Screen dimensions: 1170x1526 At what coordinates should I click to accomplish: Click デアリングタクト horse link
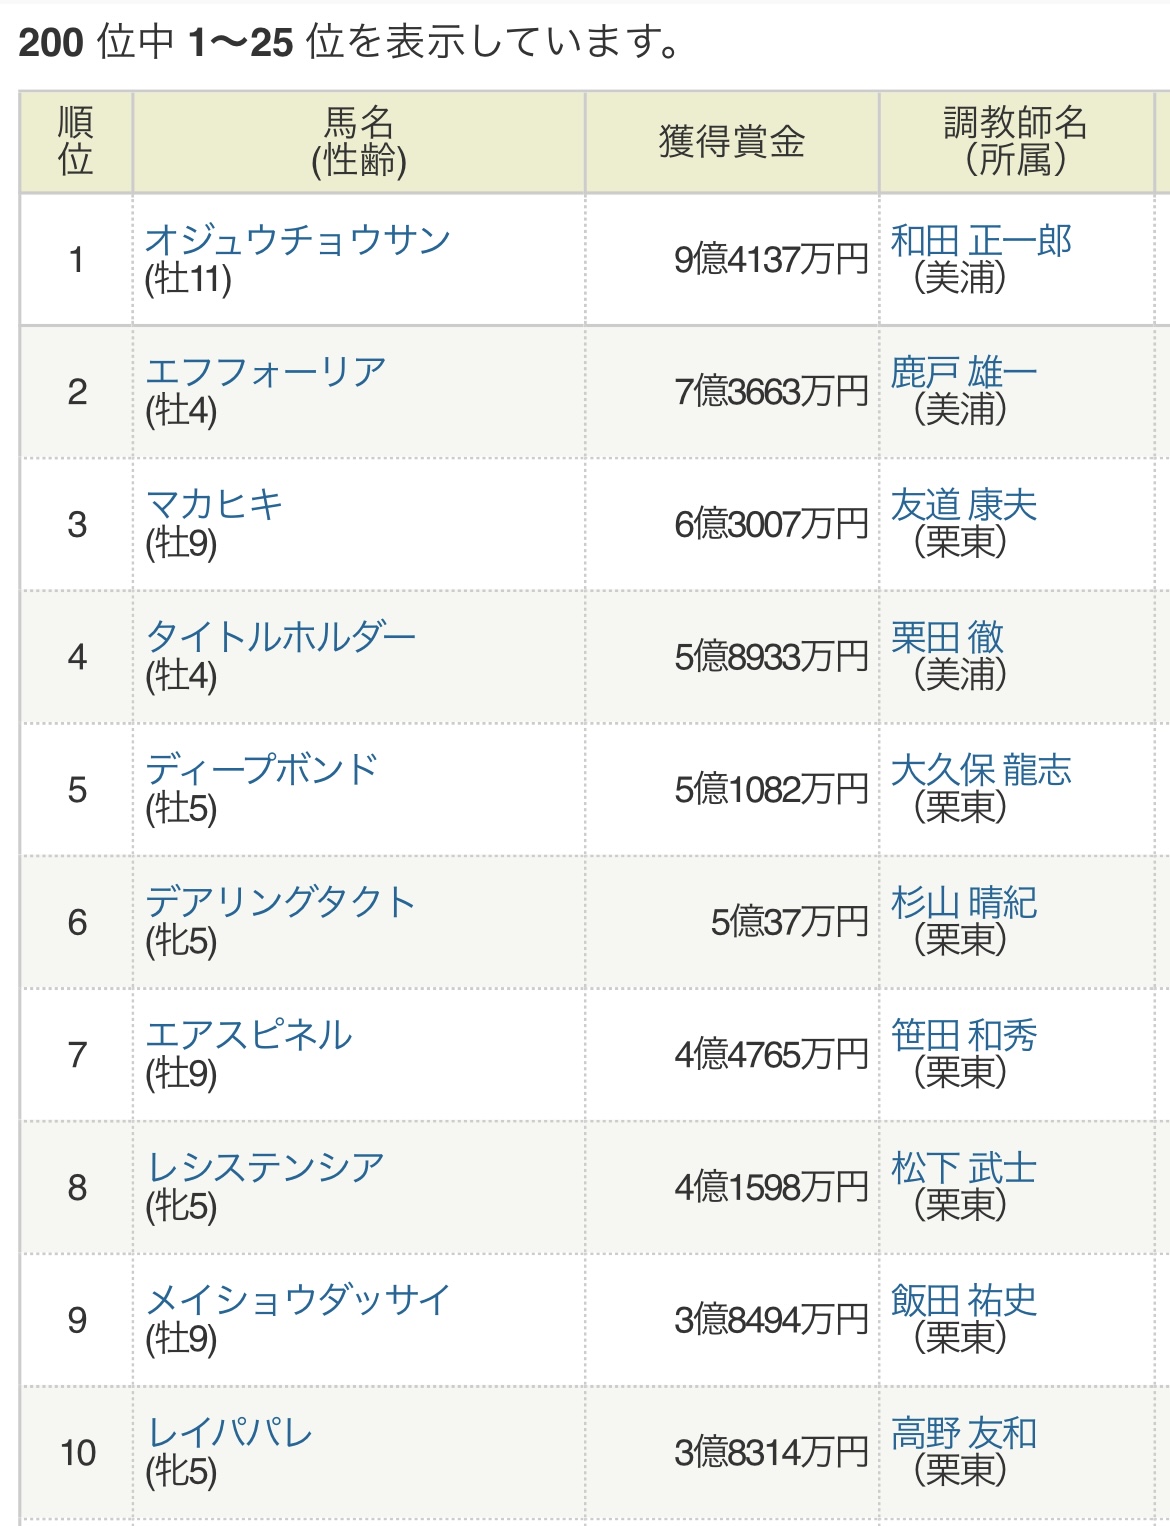tap(280, 902)
